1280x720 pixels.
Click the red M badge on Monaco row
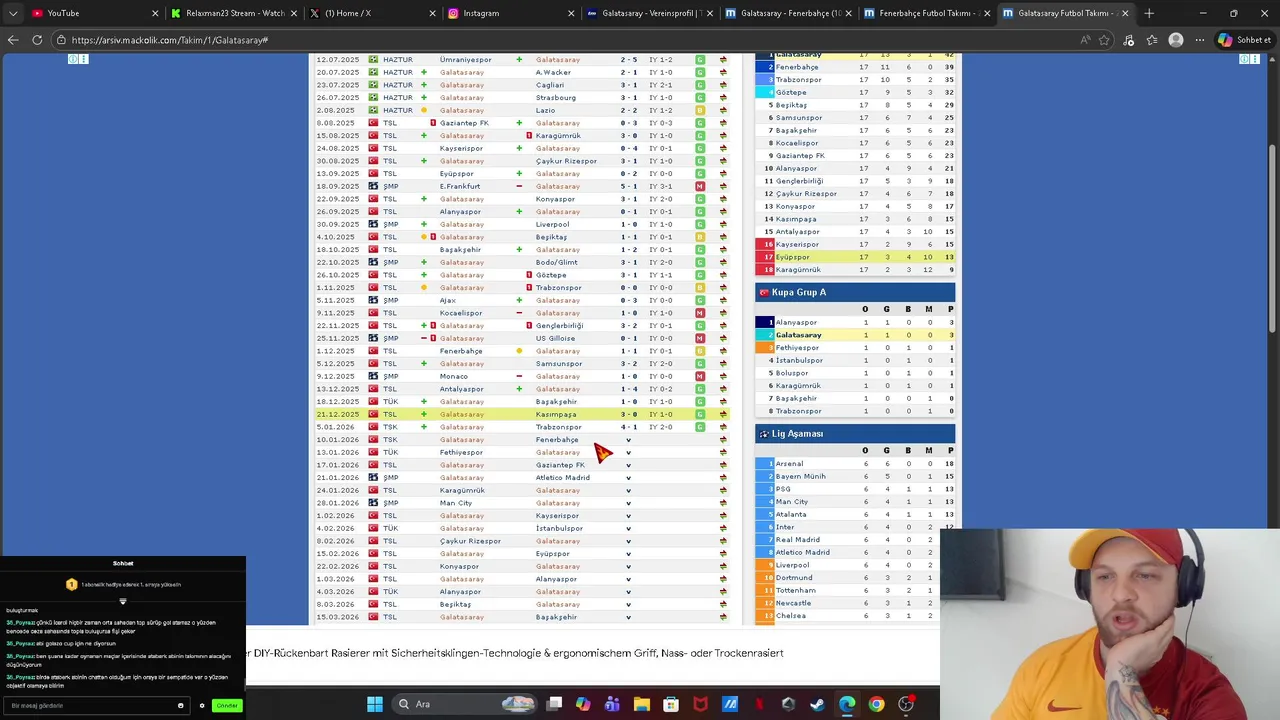point(700,376)
